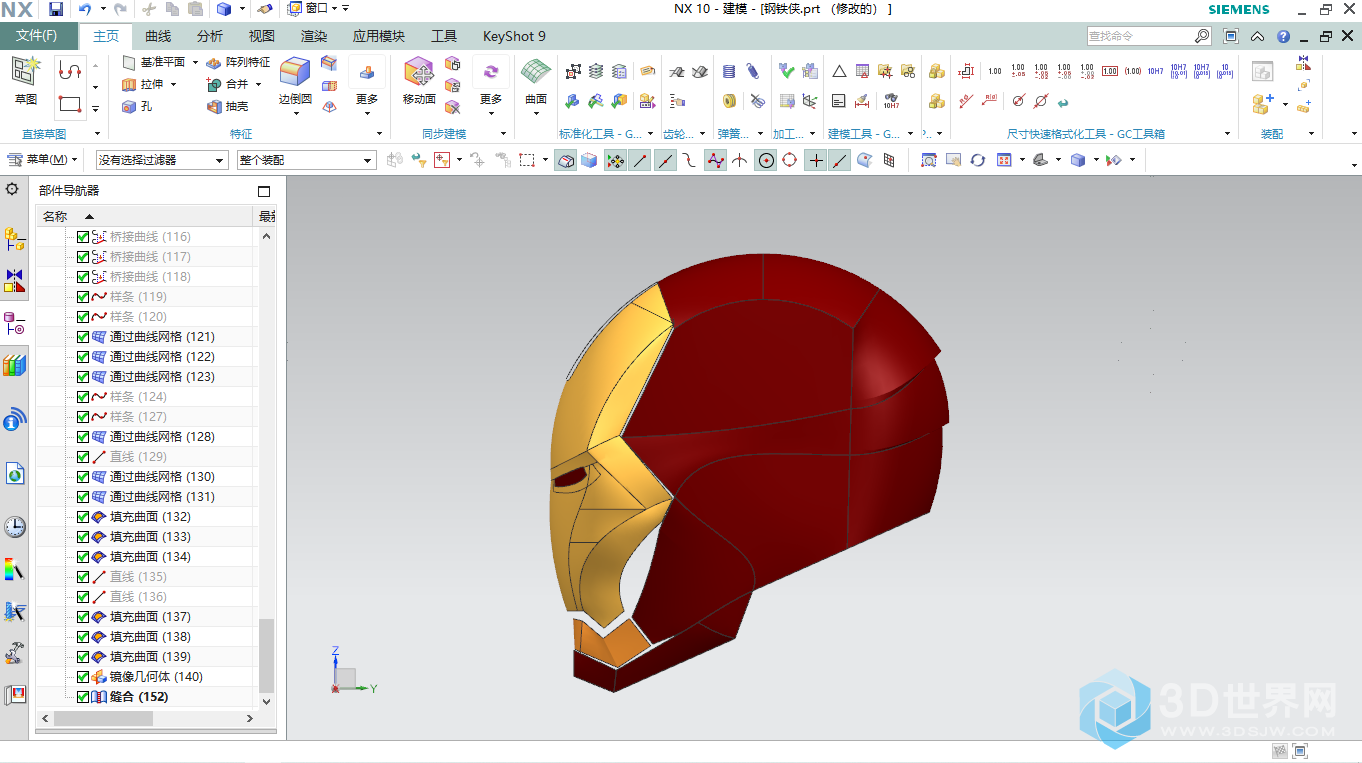
Task: Click the 10H7 dimension tolerance icon
Action: point(1155,71)
